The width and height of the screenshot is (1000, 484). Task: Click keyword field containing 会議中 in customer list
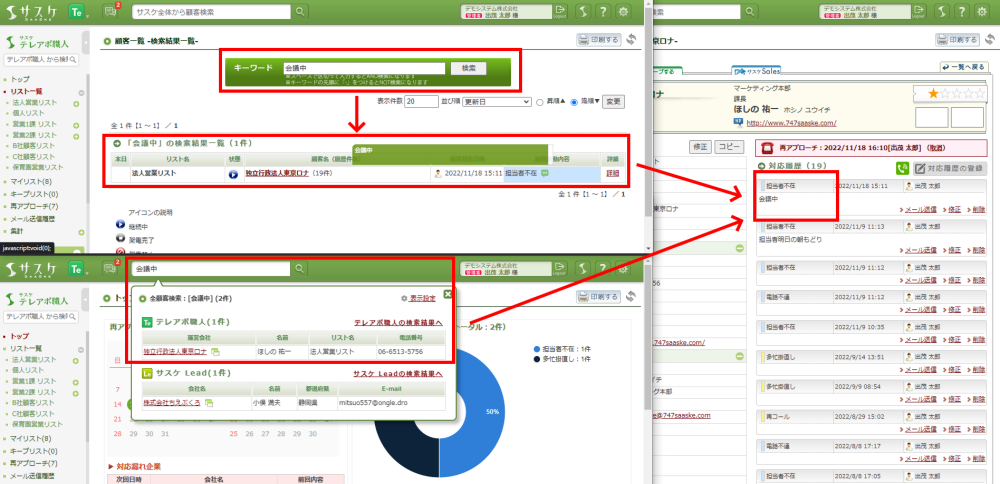coord(364,68)
